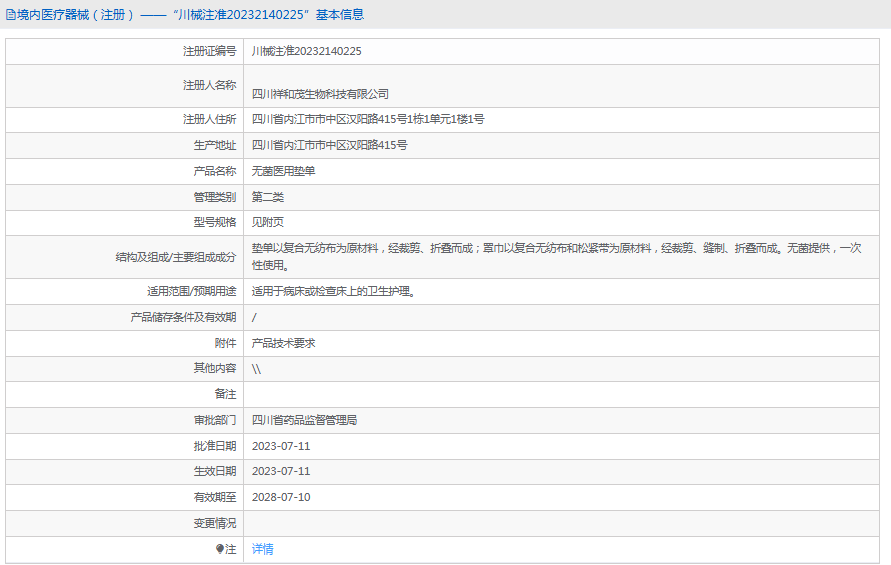Click the 见附页 model specification value
This screenshot has width=891, height=565.
click(268, 222)
